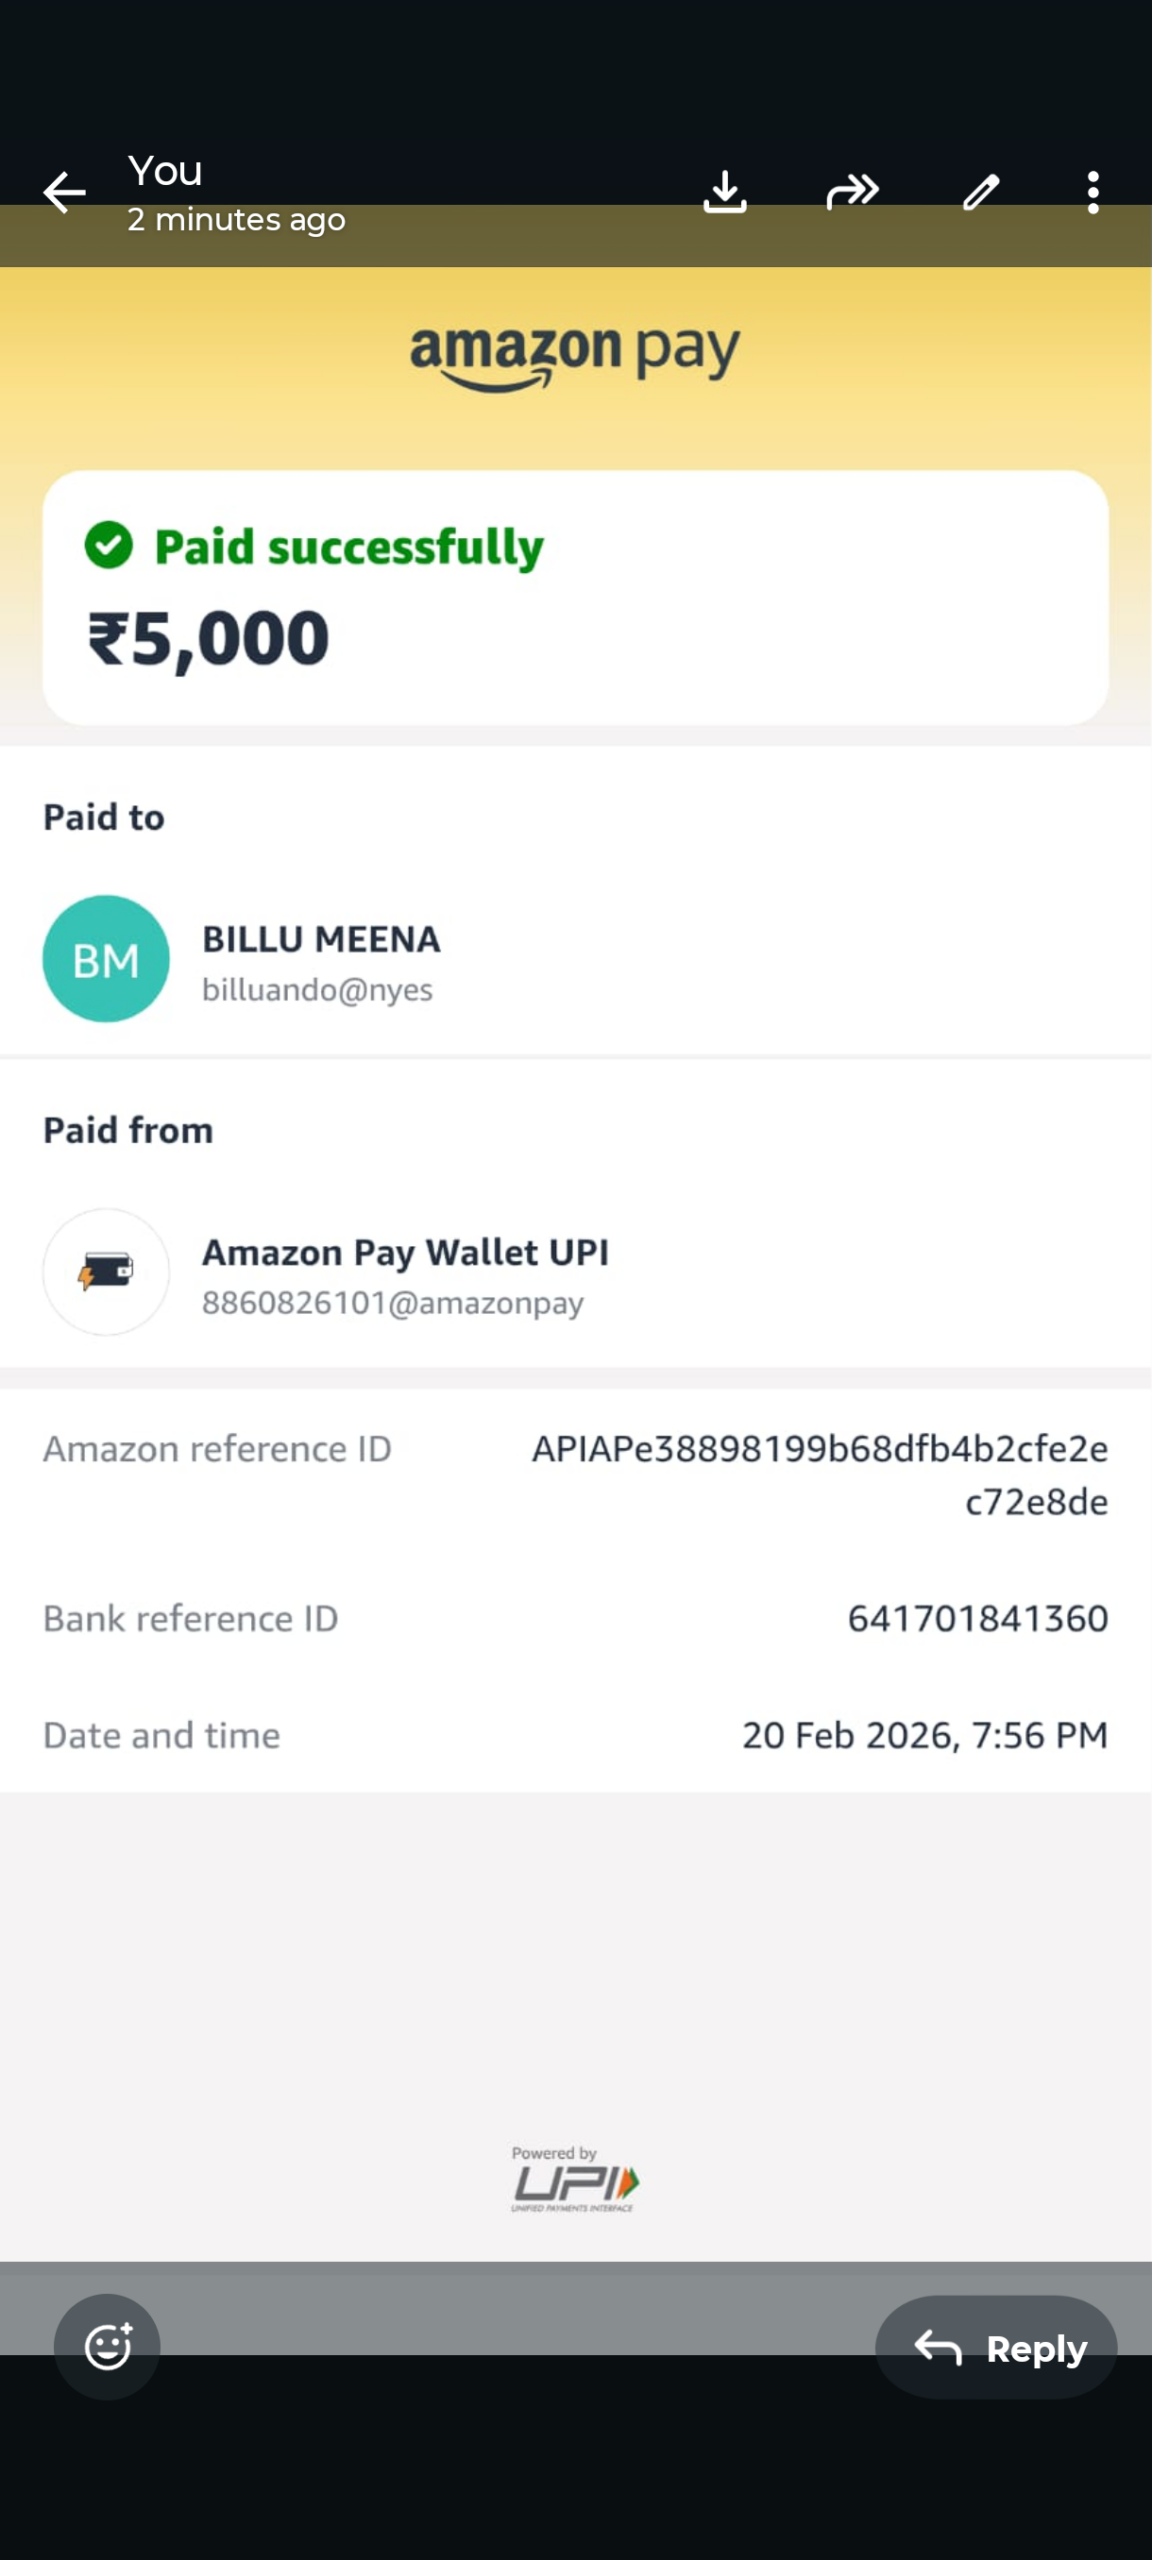
Task: Open the pencil edit tool
Action: (x=981, y=192)
